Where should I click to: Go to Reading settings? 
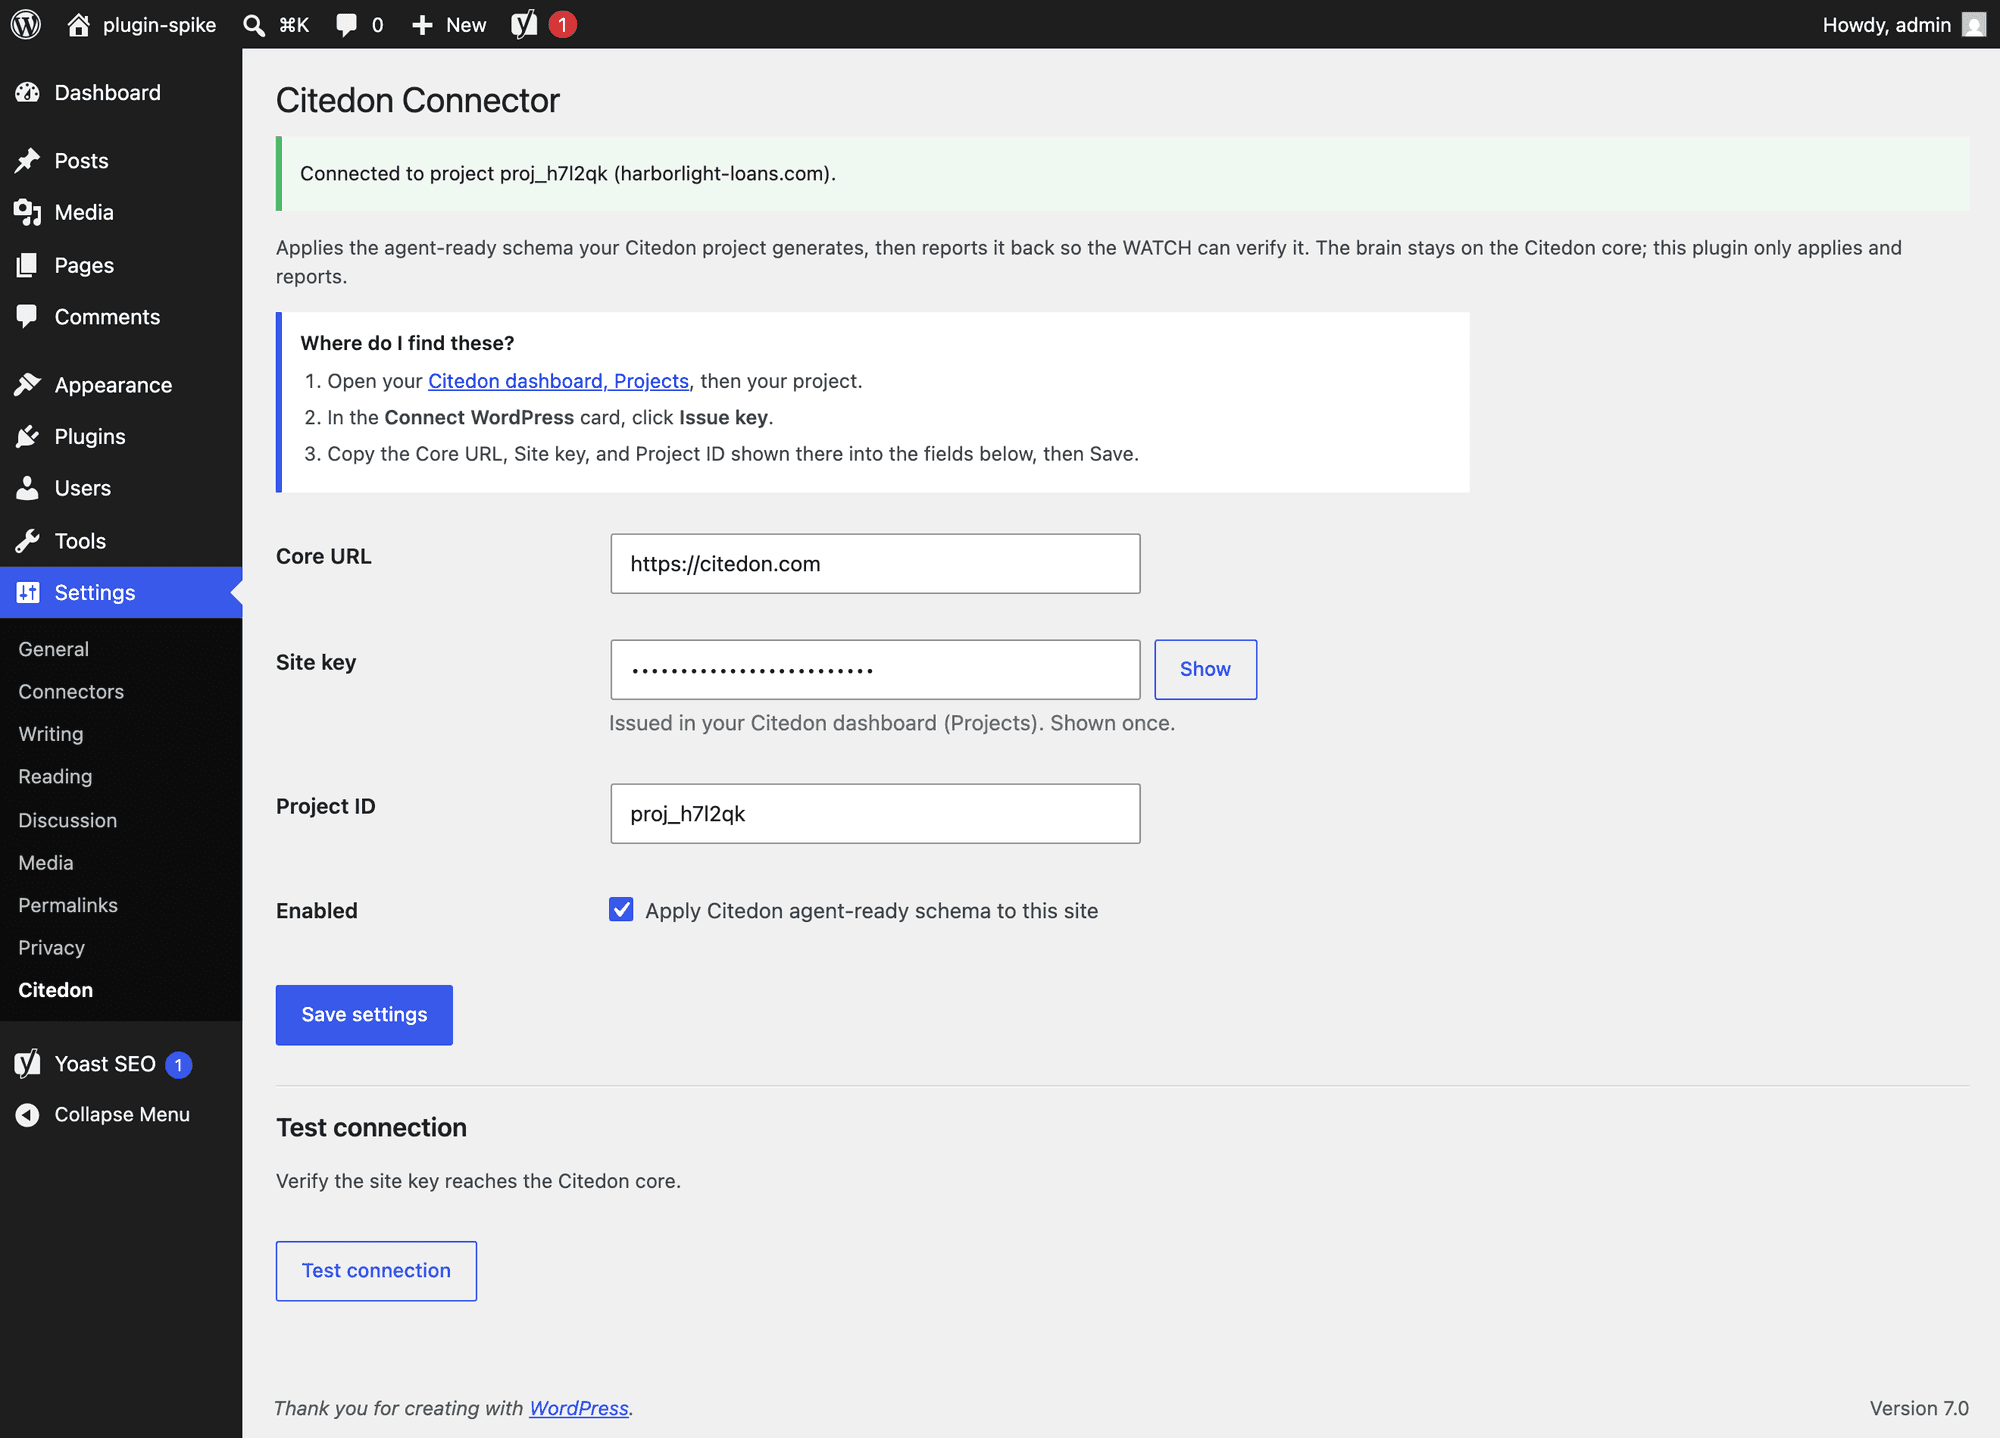click(x=55, y=777)
